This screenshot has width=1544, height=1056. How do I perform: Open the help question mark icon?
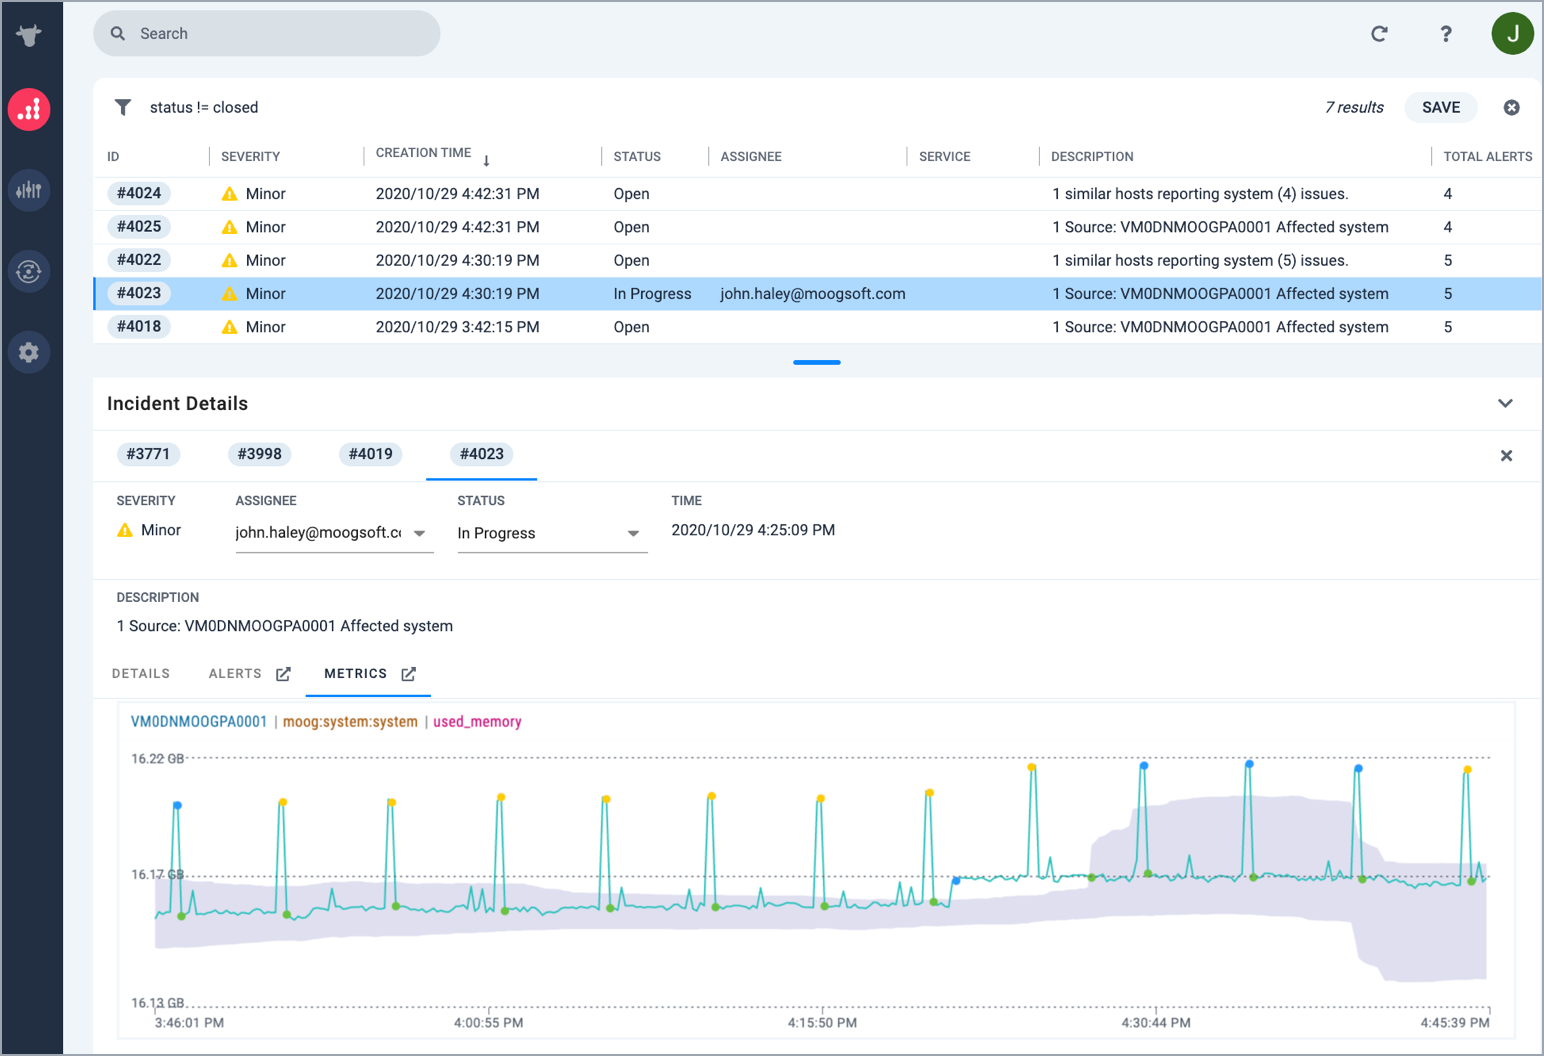click(1446, 34)
